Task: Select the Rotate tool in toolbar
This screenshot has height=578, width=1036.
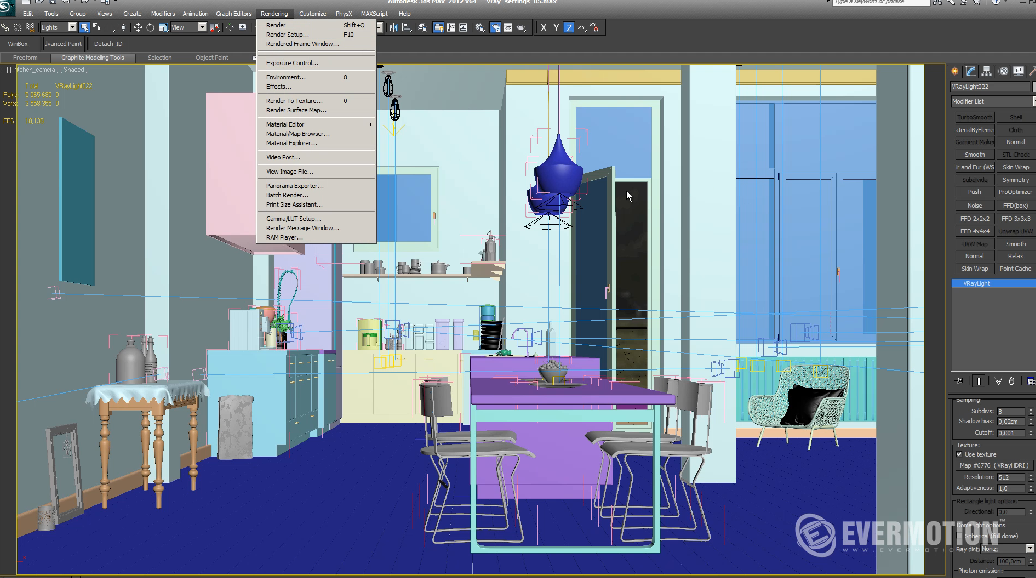Action: pyautogui.click(x=150, y=28)
